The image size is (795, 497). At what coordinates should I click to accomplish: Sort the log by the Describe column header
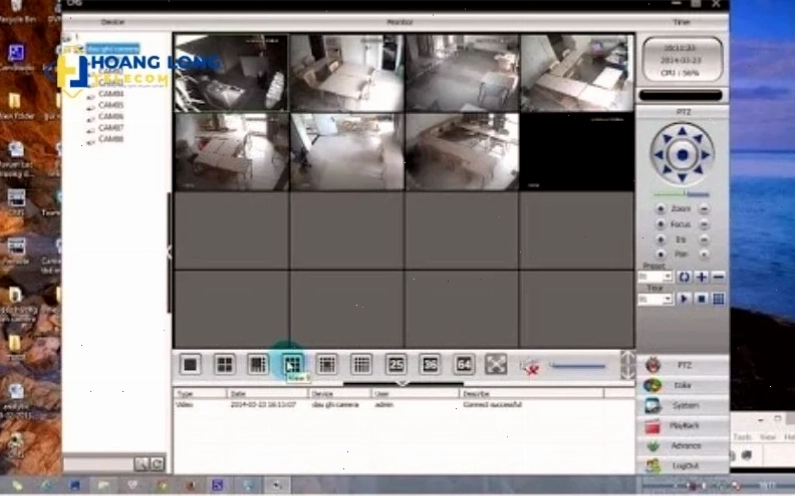click(531, 394)
